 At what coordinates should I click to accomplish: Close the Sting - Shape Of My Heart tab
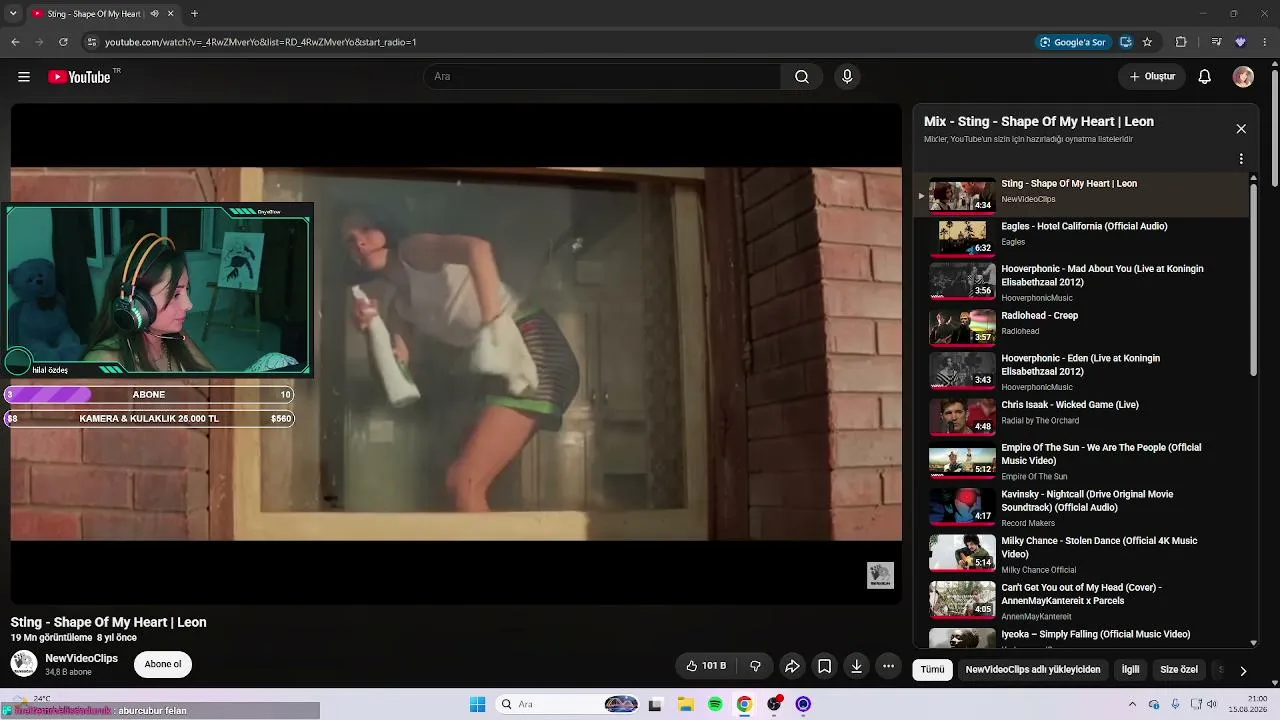coord(171,14)
